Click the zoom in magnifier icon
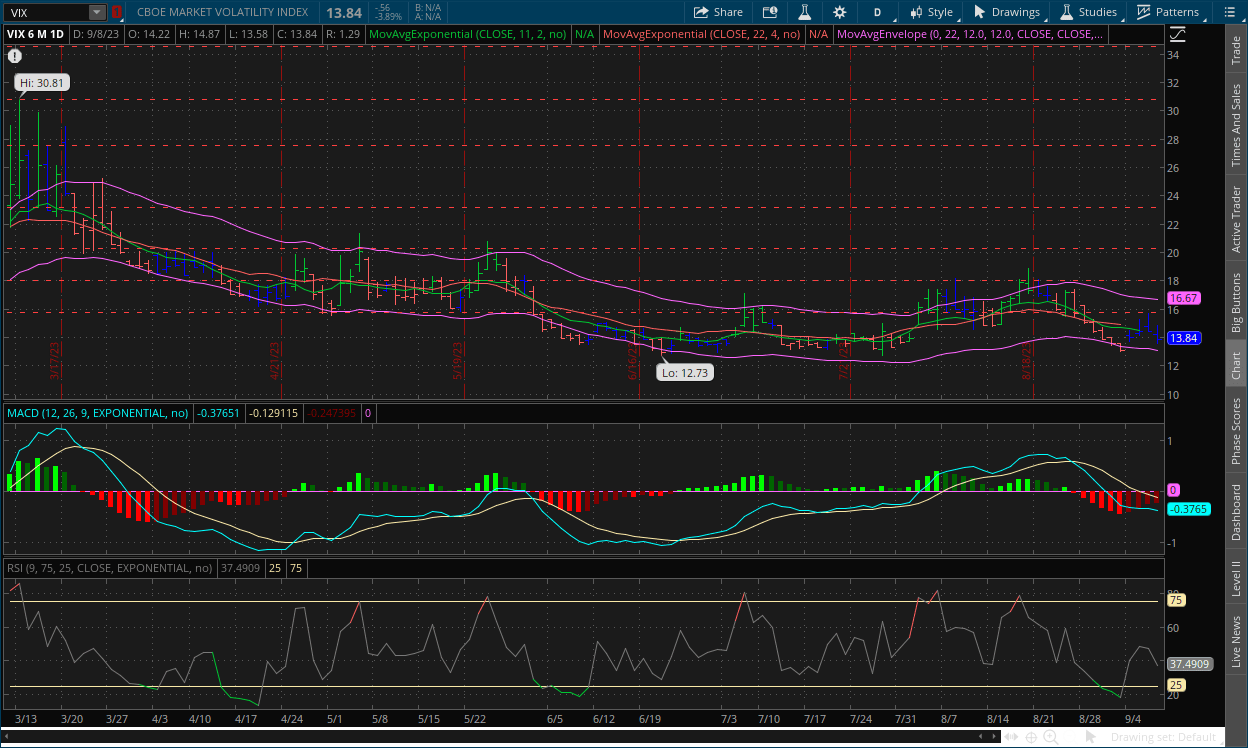The height and width of the screenshot is (748, 1248). tap(1052, 737)
